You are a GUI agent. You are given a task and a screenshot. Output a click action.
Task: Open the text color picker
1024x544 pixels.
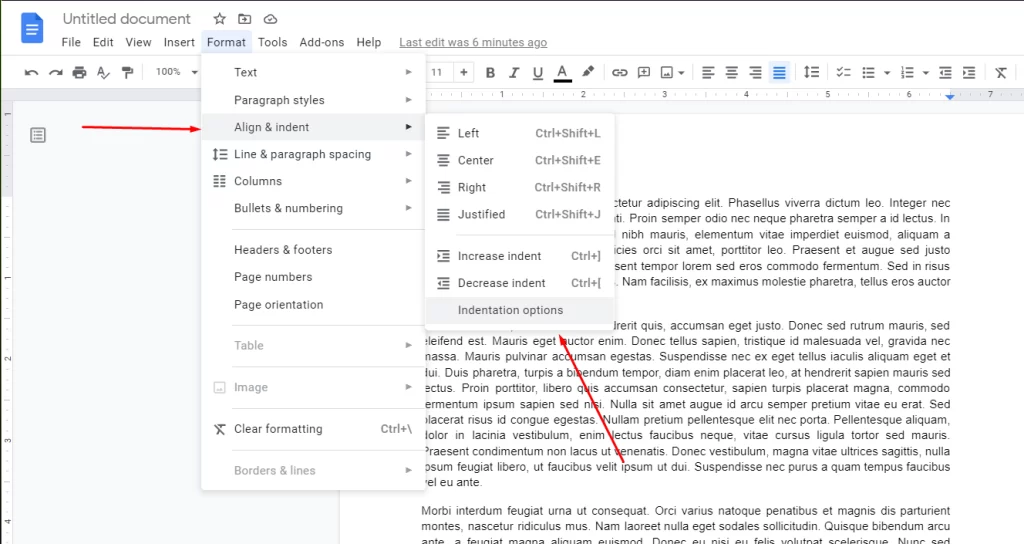pyautogui.click(x=562, y=72)
